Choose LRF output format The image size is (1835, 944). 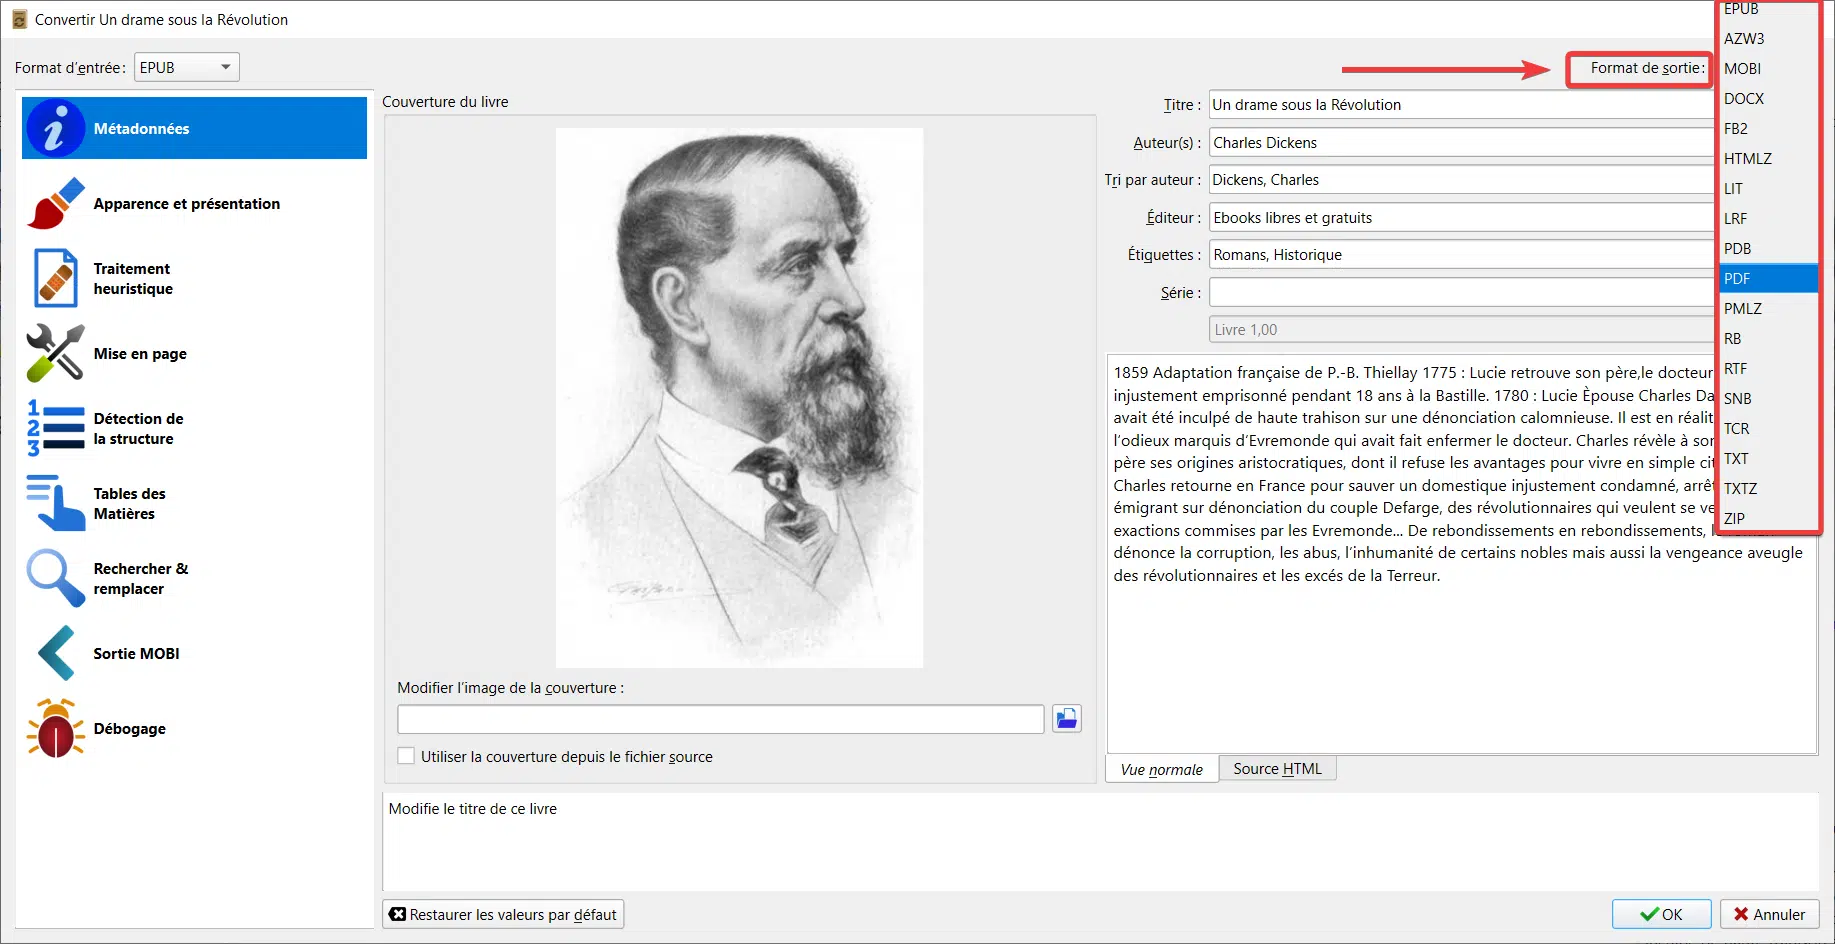pyautogui.click(x=1768, y=219)
